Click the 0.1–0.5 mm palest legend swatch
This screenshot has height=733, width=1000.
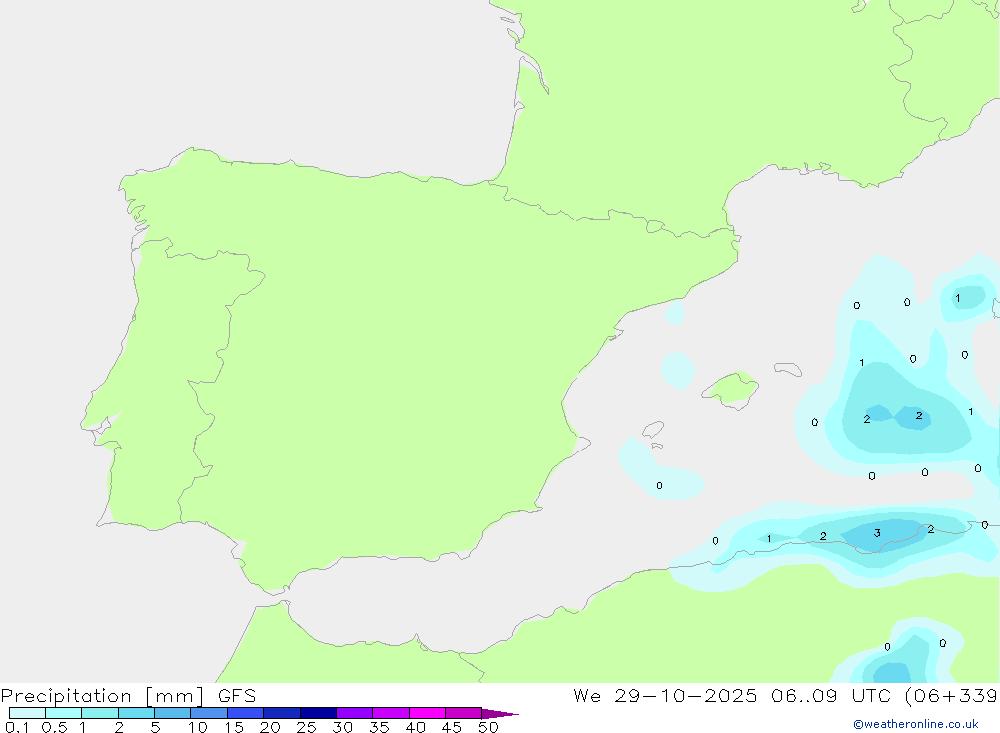(x=27, y=713)
